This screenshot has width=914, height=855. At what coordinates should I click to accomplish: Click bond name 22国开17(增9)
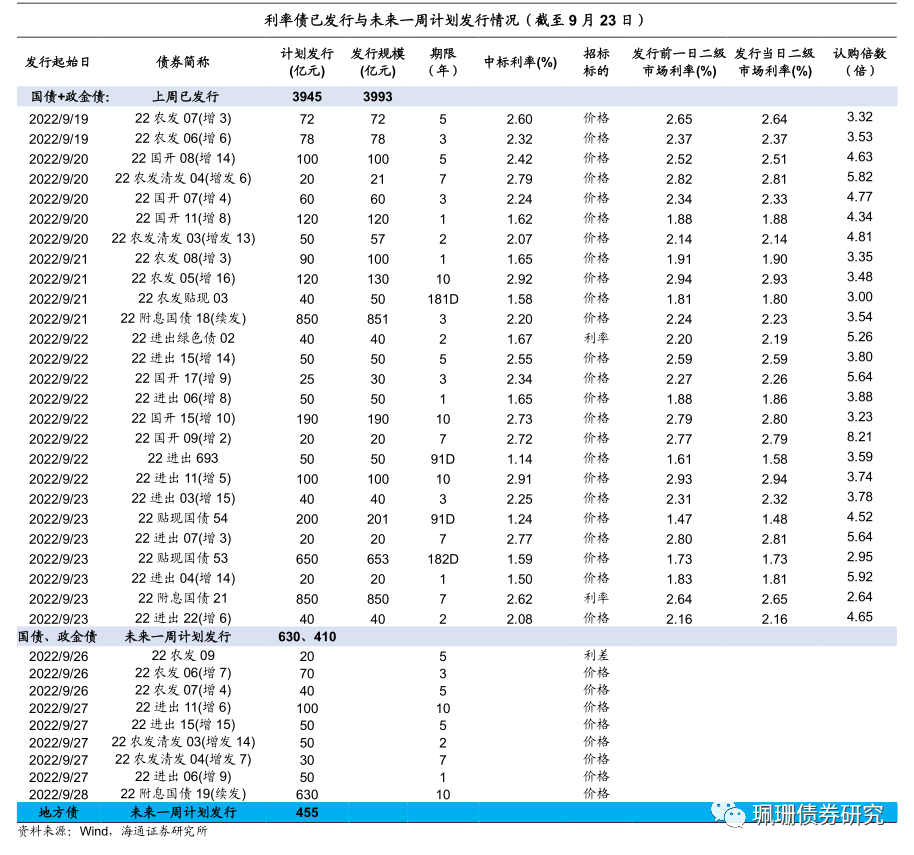point(183,378)
